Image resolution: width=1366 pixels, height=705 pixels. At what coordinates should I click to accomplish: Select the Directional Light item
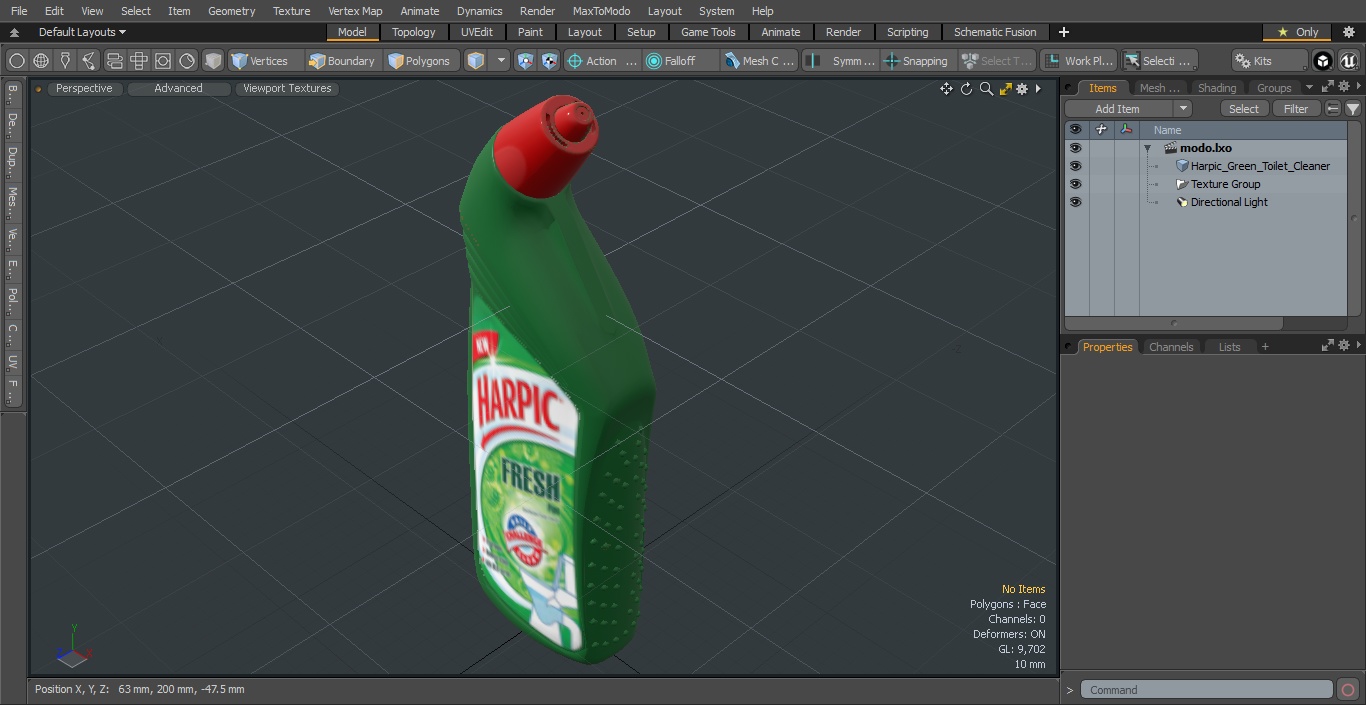[1229, 202]
